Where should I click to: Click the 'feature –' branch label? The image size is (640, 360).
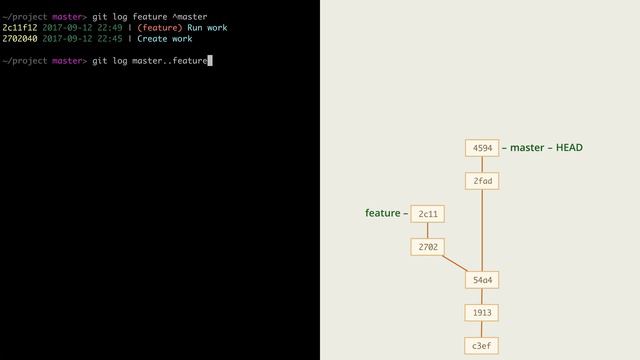click(x=387, y=213)
